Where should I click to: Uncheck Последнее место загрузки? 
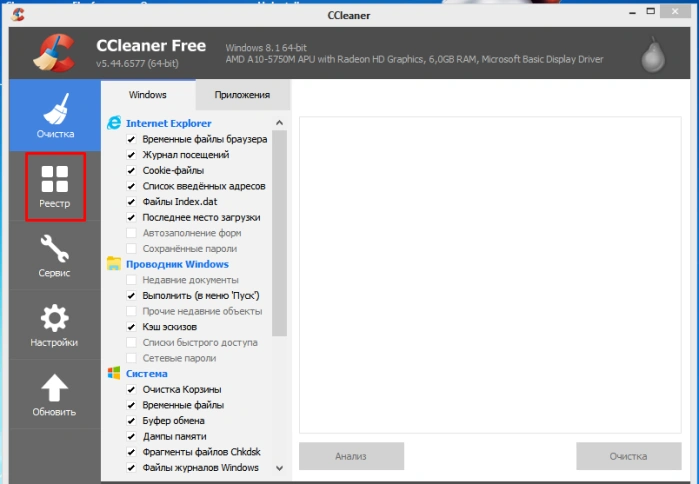131,217
